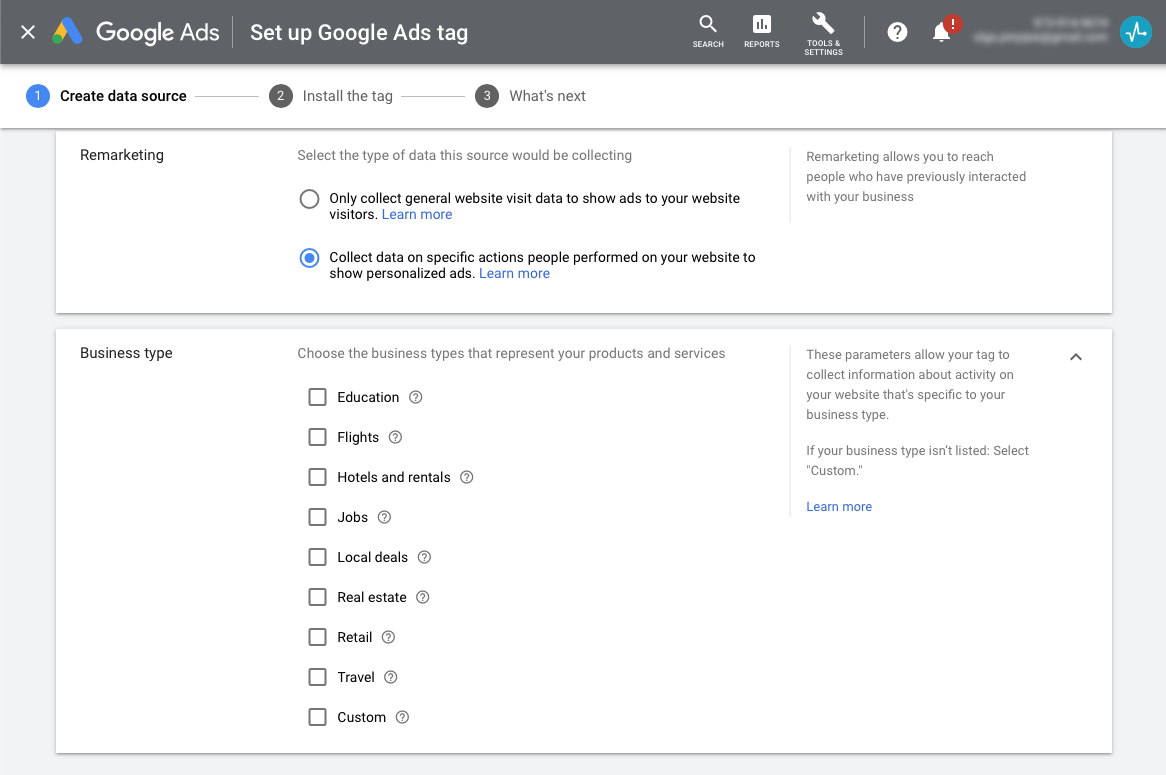This screenshot has width=1166, height=775.
Task: Open Tools & Settings wrench icon
Action: coord(823,33)
